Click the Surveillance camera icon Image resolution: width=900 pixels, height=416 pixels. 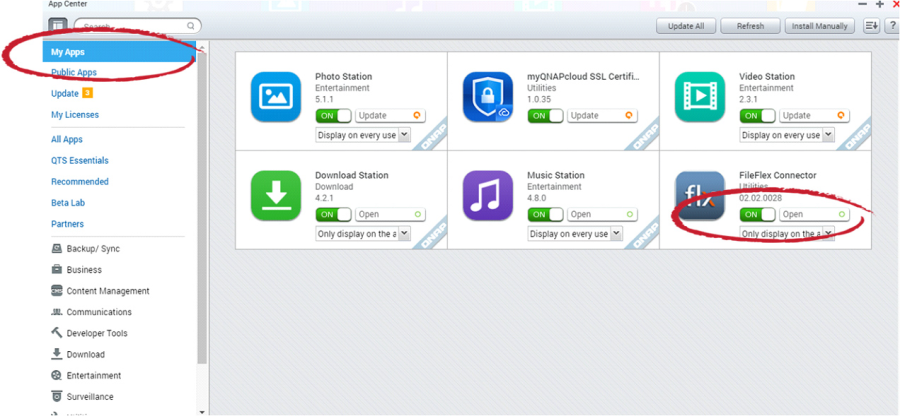57,396
